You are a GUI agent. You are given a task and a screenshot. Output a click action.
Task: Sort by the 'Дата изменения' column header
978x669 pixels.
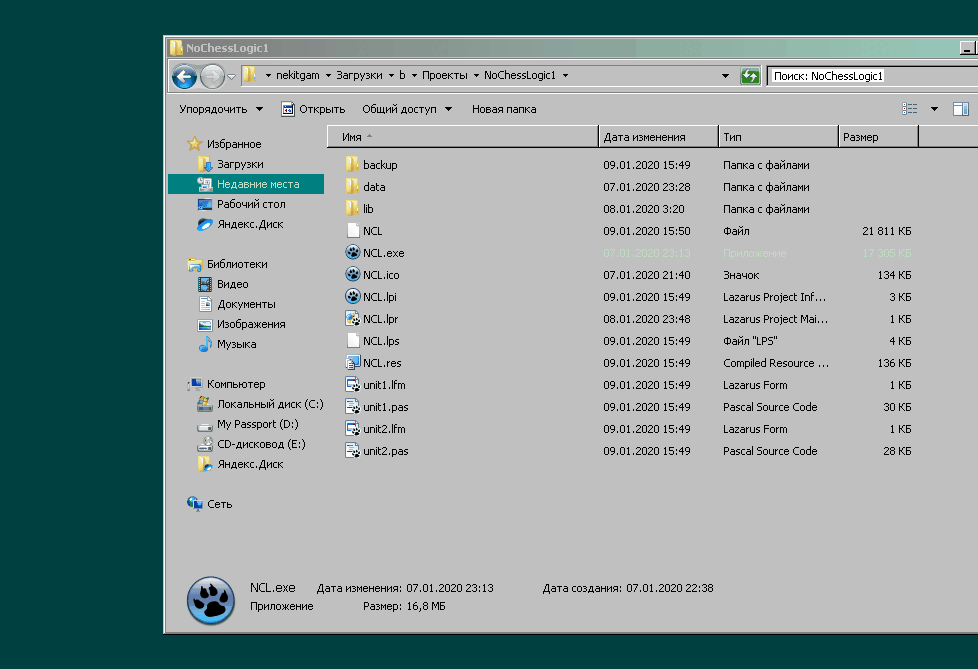click(x=658, y=137)
